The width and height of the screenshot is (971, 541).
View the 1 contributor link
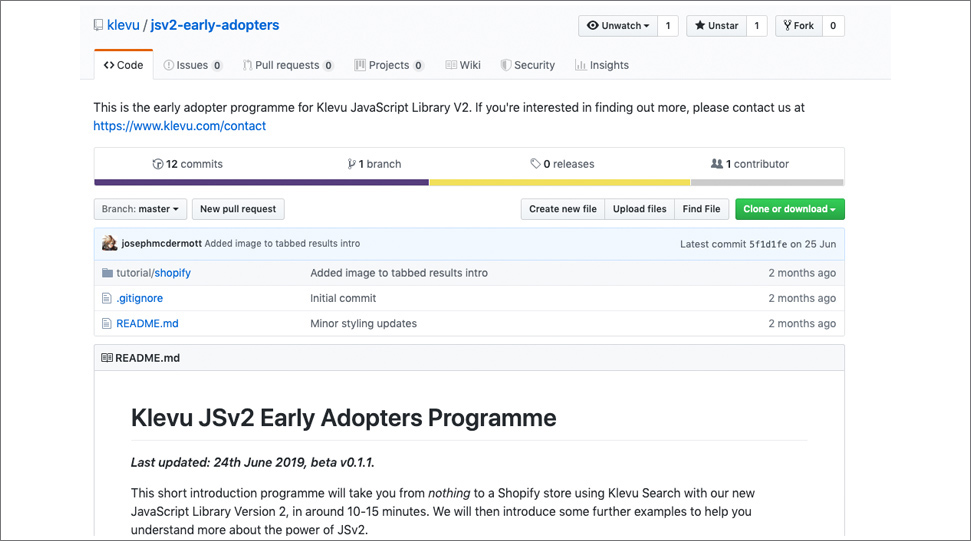750,164
